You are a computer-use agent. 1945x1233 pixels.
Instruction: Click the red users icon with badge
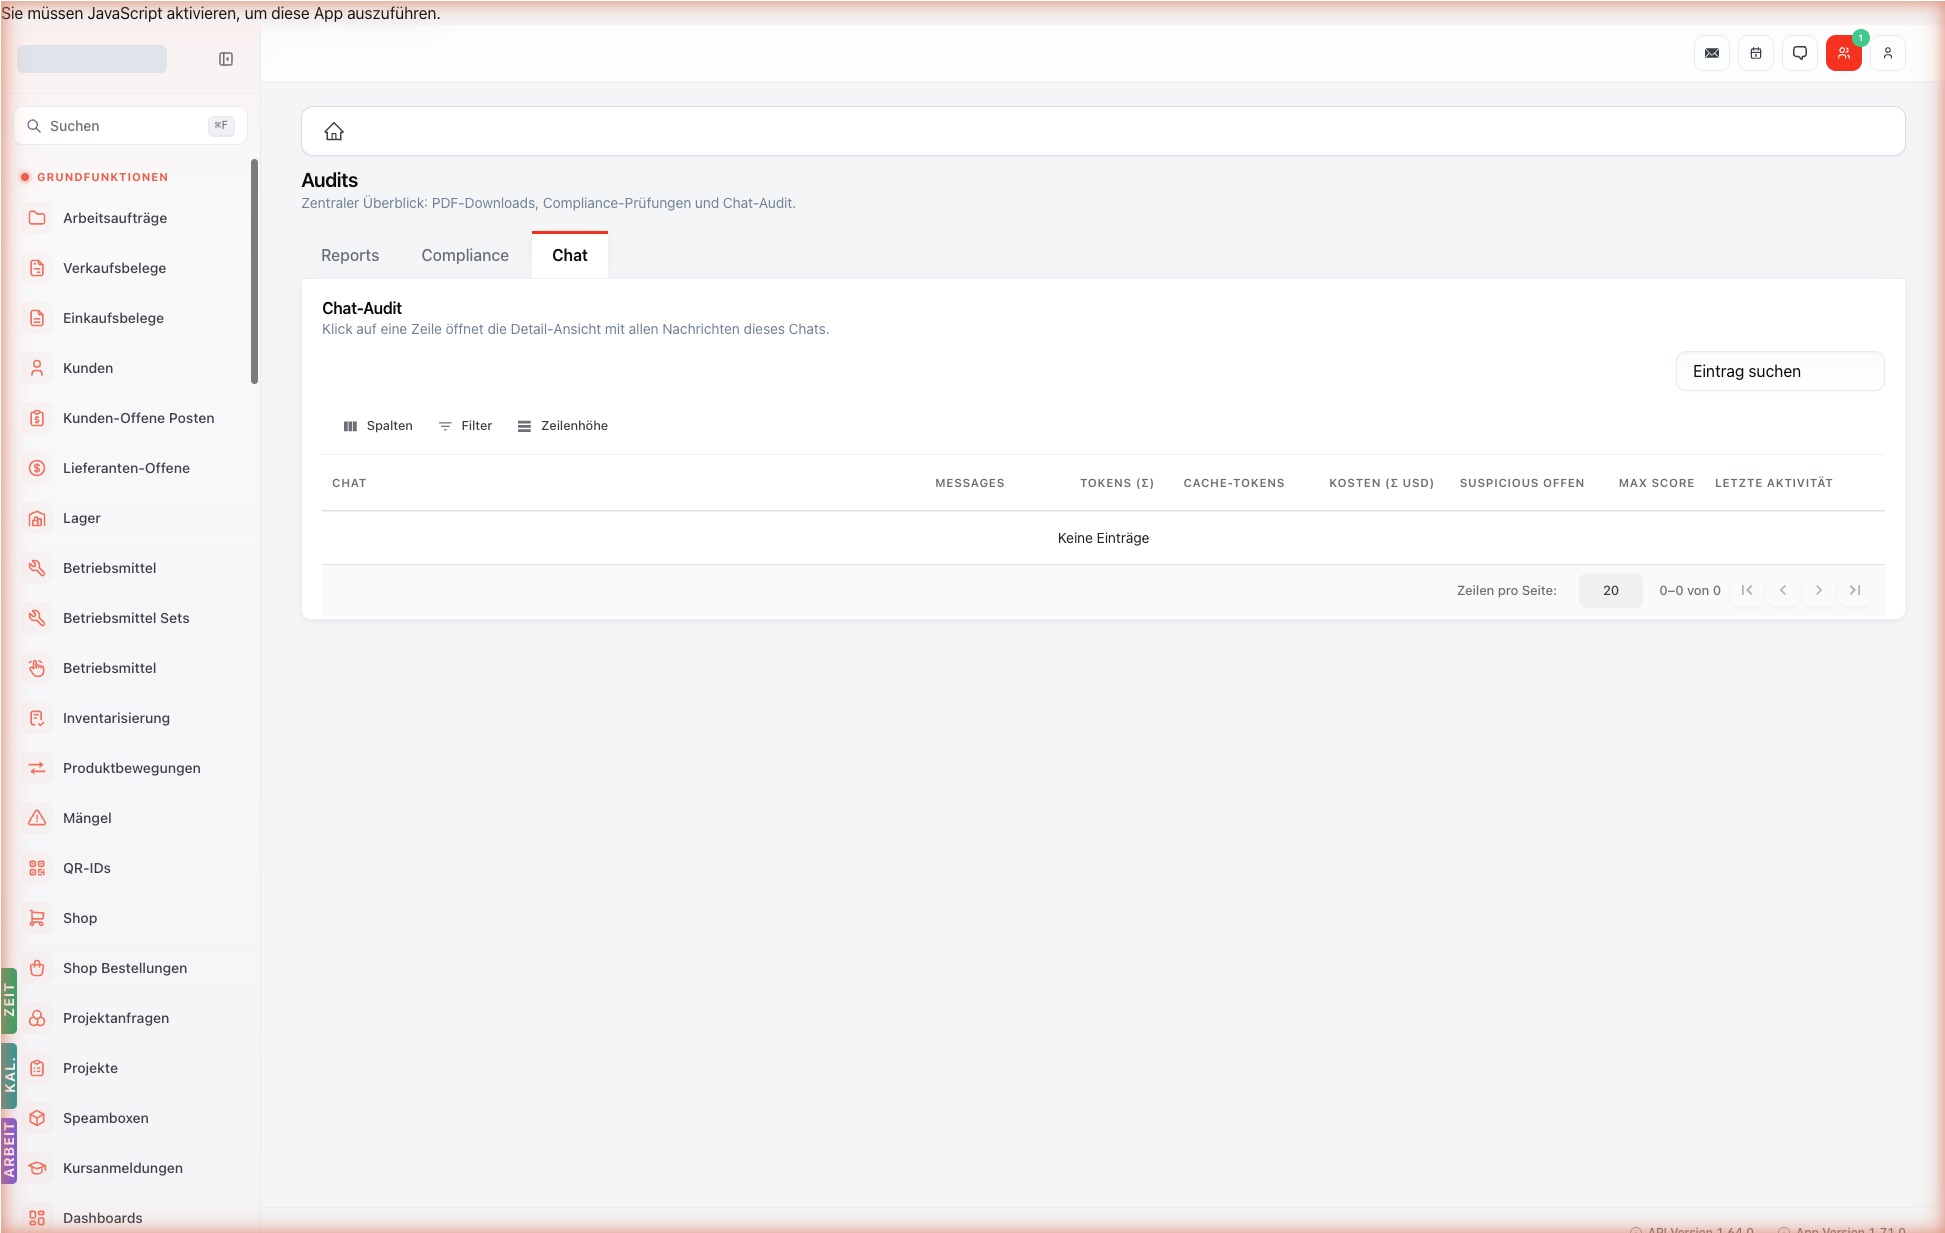click(x=1844, y=53)
